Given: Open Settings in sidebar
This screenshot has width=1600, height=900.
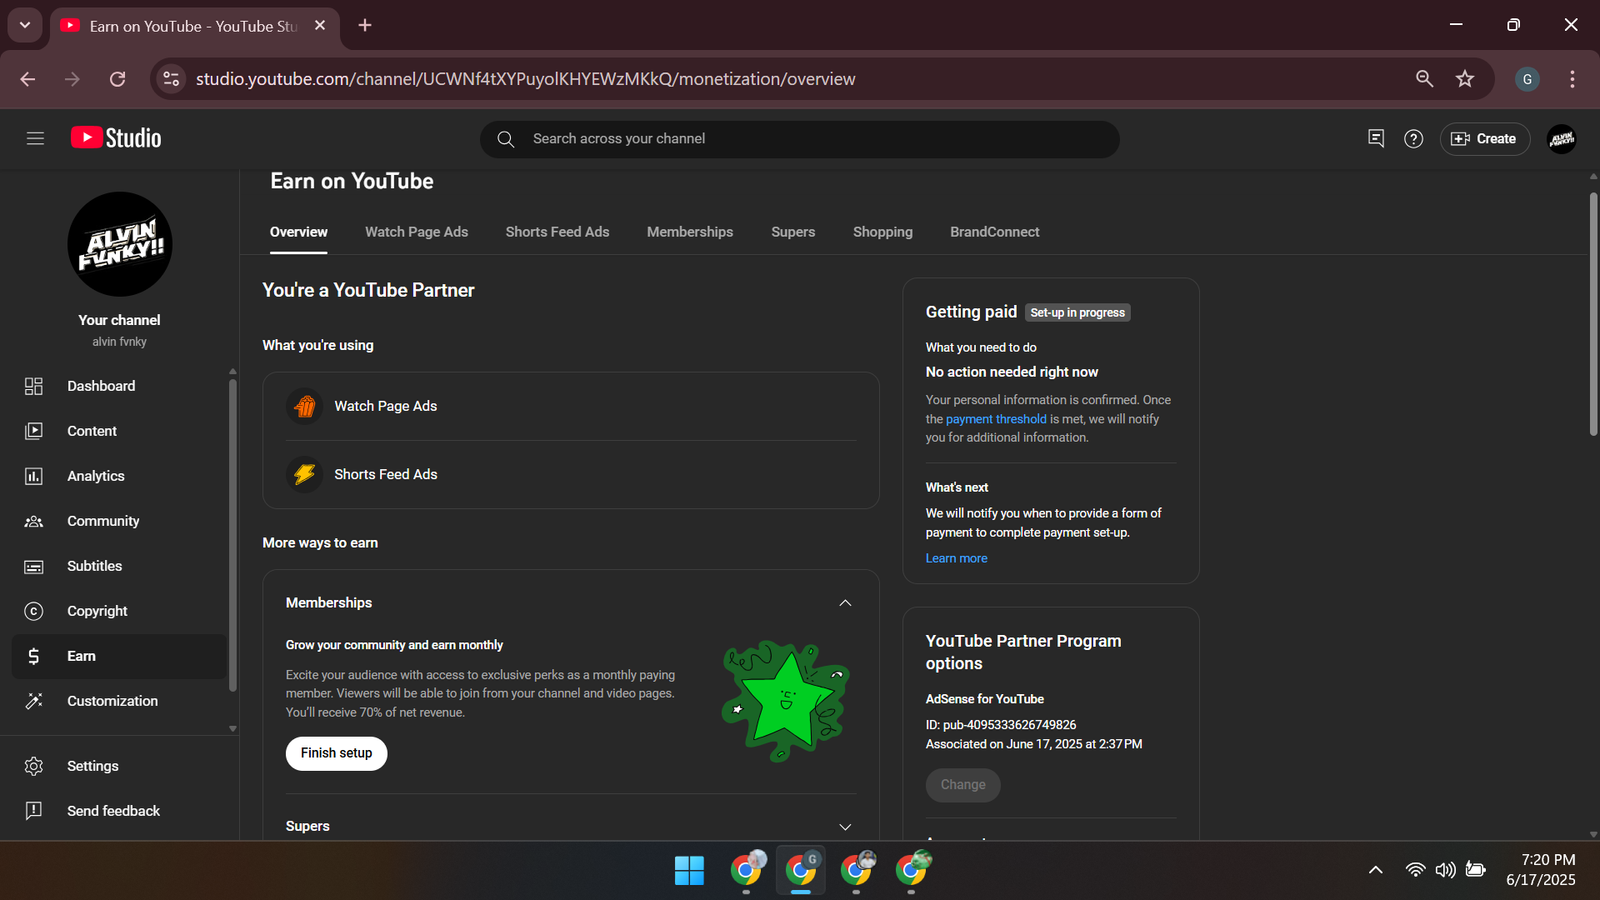Looking at the screenshot, I should (119, 766).
